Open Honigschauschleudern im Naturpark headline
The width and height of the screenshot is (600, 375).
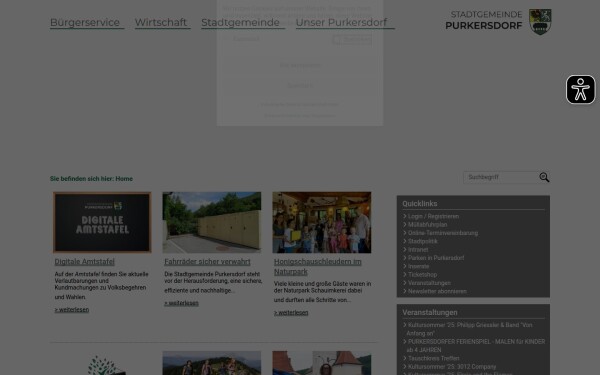point(318,267)
